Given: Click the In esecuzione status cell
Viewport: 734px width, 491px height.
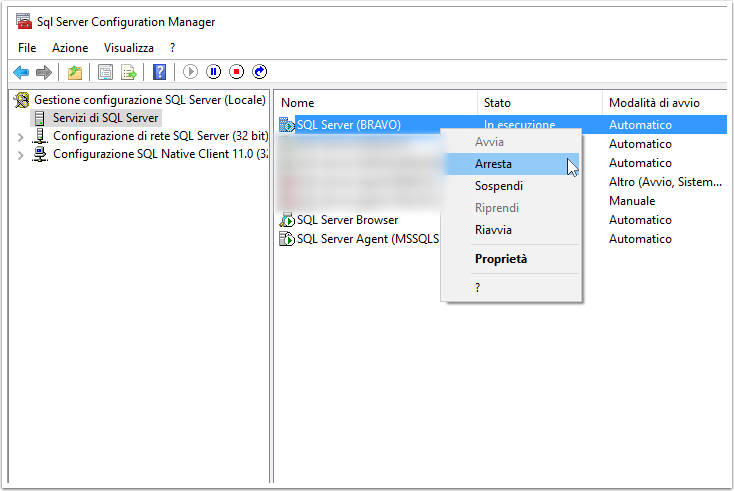Looking at the screenshot, I should coord(520,125).
